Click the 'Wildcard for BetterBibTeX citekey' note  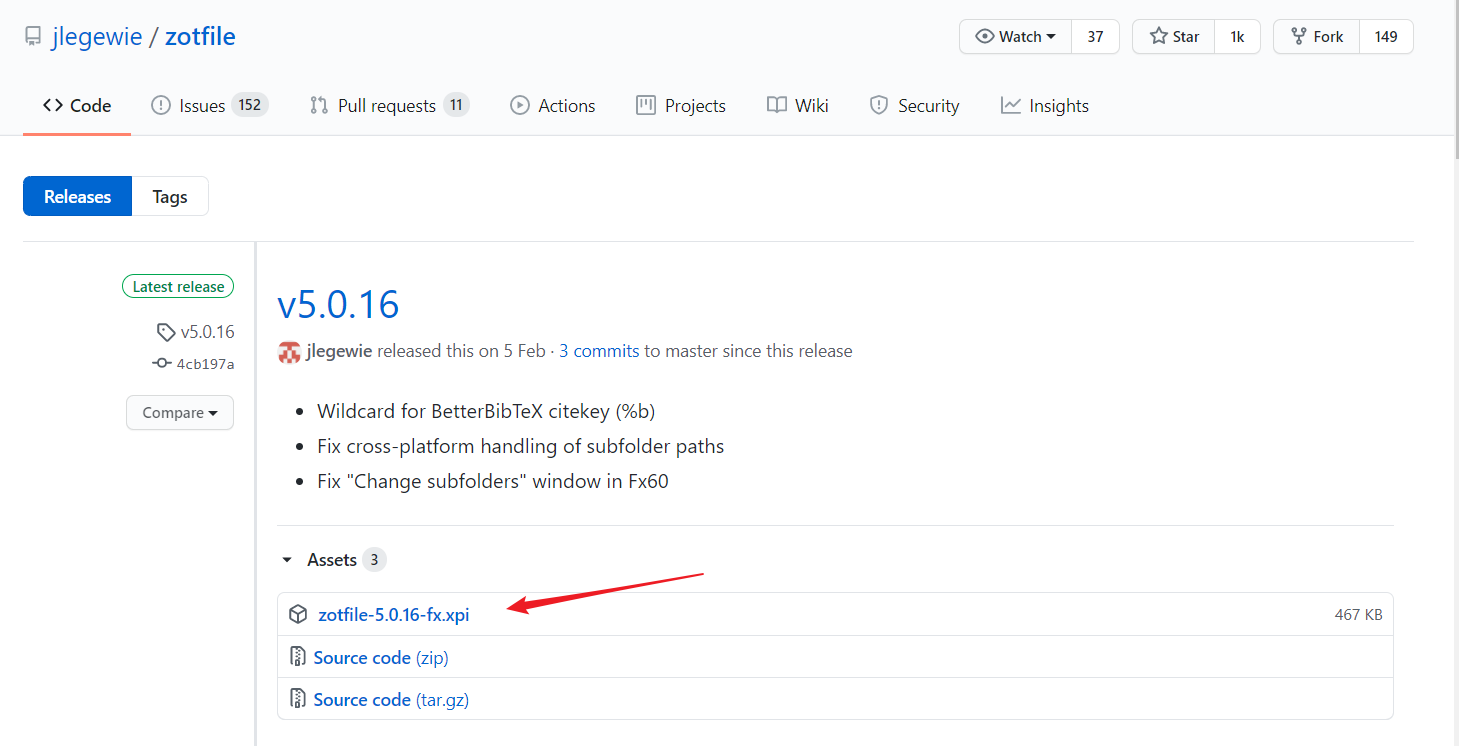(486, 411)
